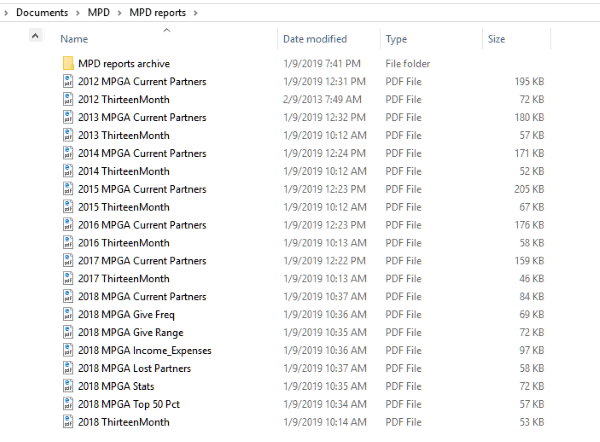Collapse navigation pane using the up chevron
This screenshot has width=600, height=442.
[x=36, y=37]
